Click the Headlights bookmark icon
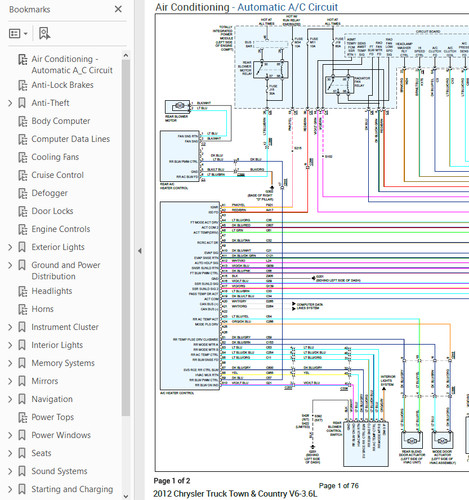 tap(23, 291)
